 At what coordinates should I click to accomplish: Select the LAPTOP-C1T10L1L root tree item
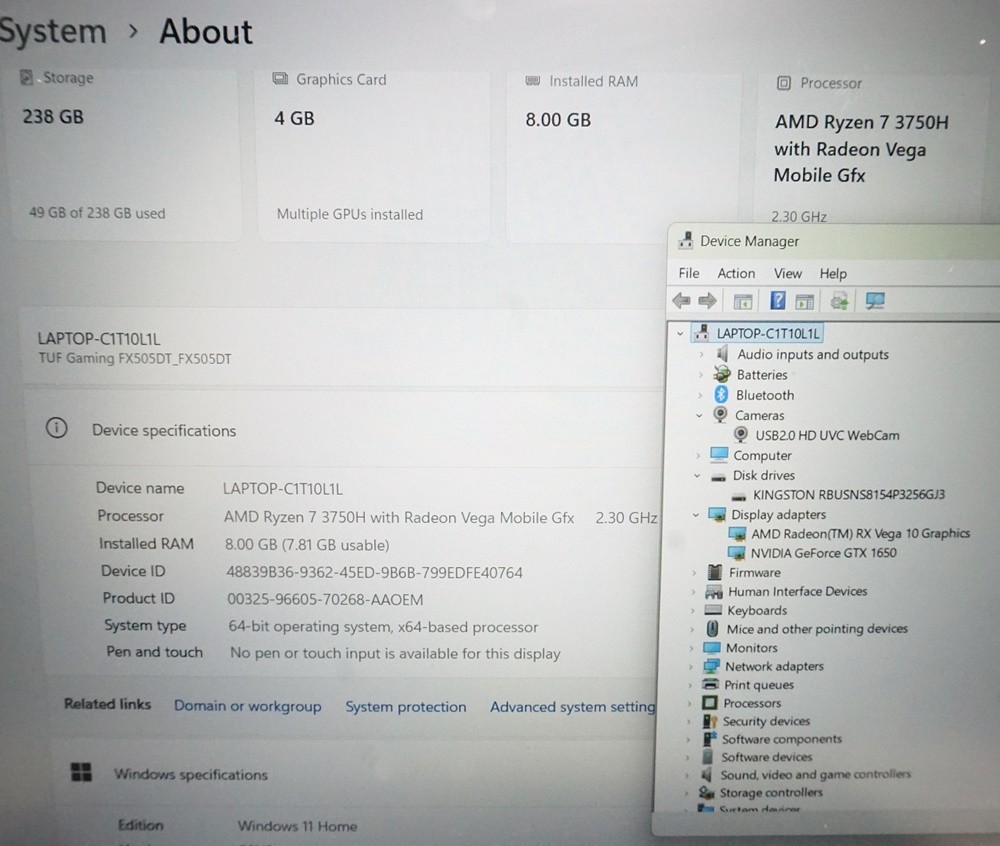pos(768,333)
